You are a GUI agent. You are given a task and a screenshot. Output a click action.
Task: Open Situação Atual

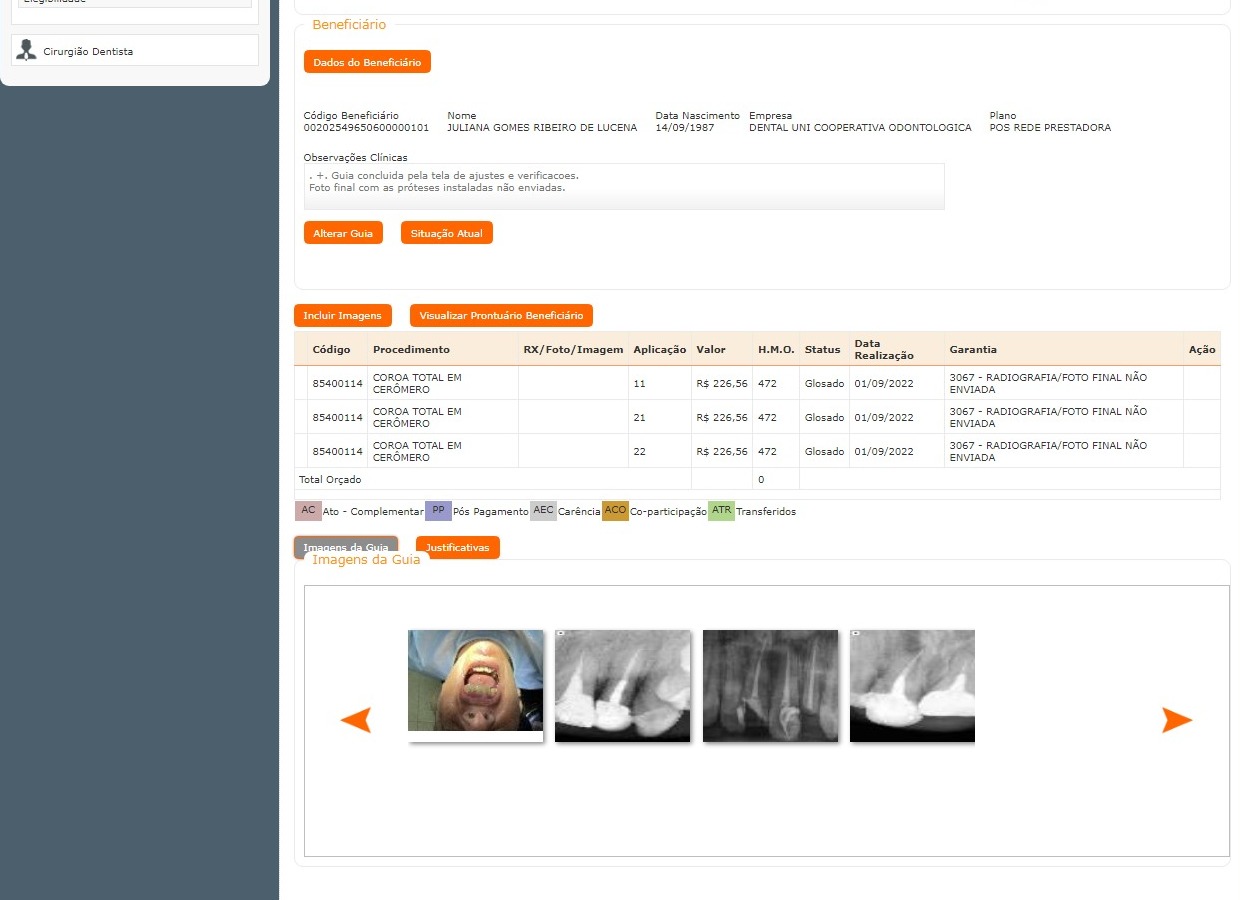pyautogui.click(x=446, y=233)
